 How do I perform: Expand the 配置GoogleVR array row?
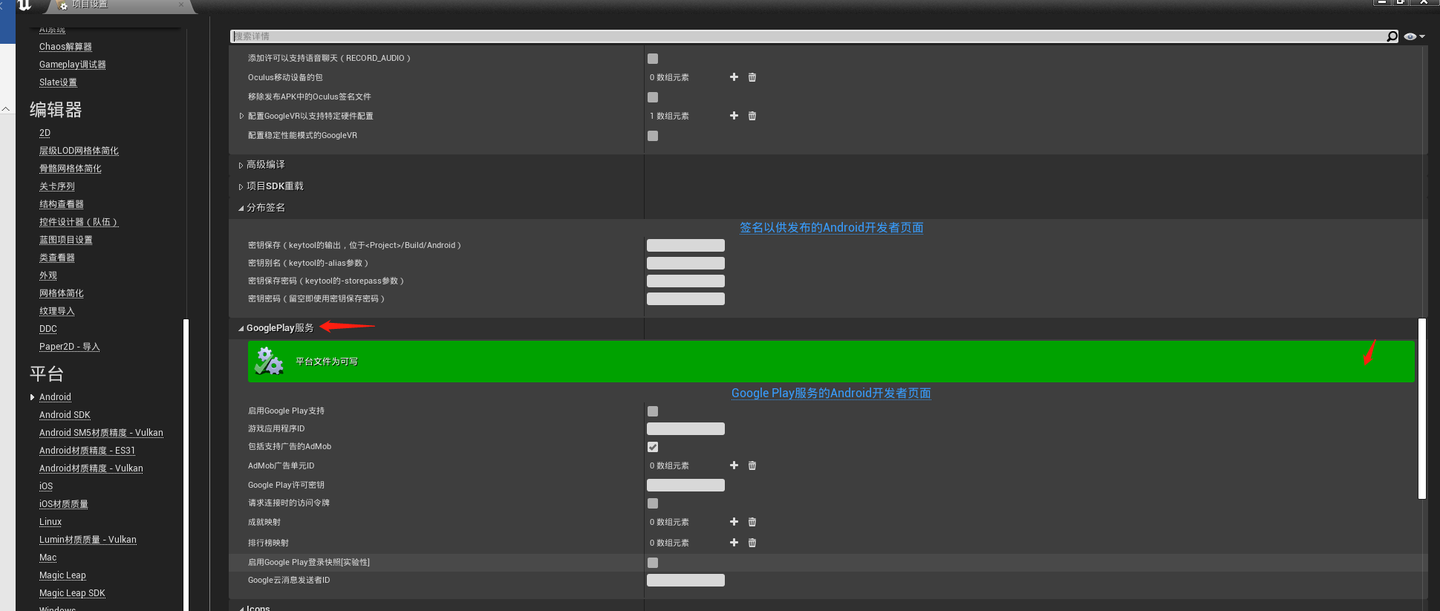(x=241, y=116)
